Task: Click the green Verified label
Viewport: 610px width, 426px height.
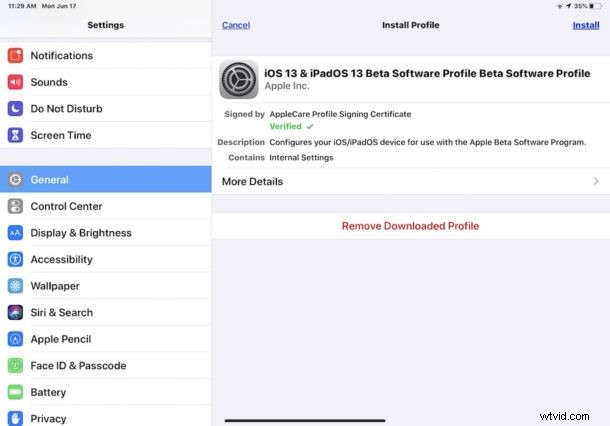Action: pos(286,126)
